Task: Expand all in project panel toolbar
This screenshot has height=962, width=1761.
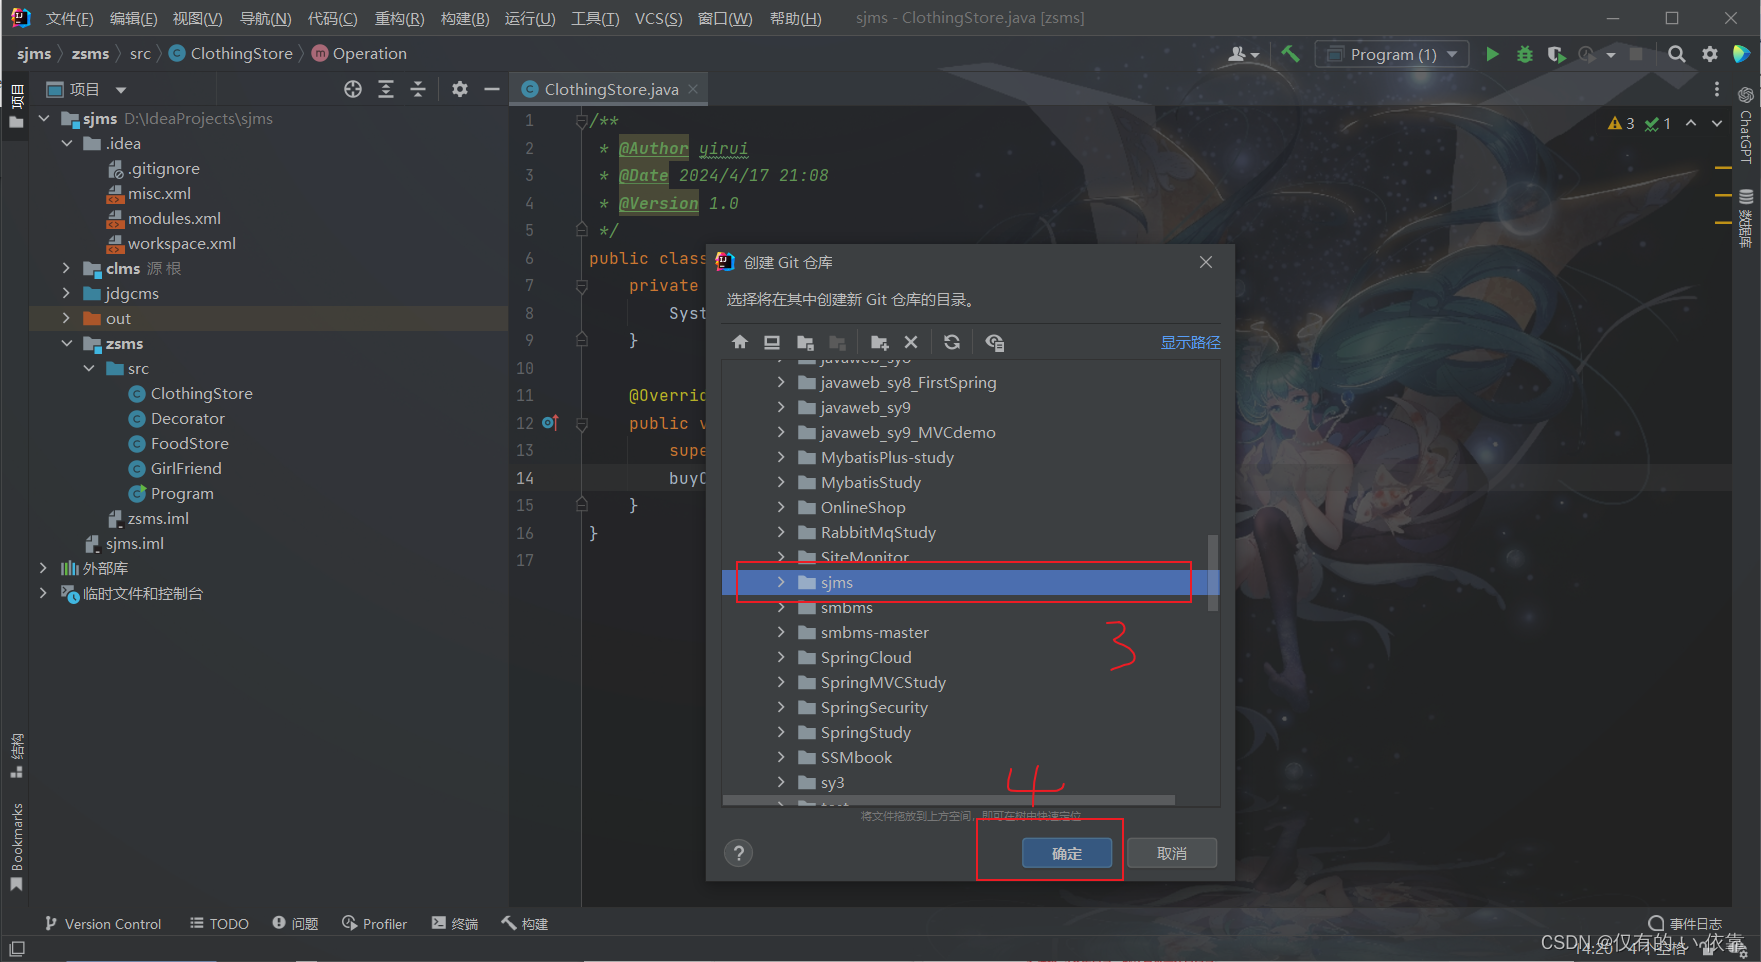Action: tap(386, 89)
